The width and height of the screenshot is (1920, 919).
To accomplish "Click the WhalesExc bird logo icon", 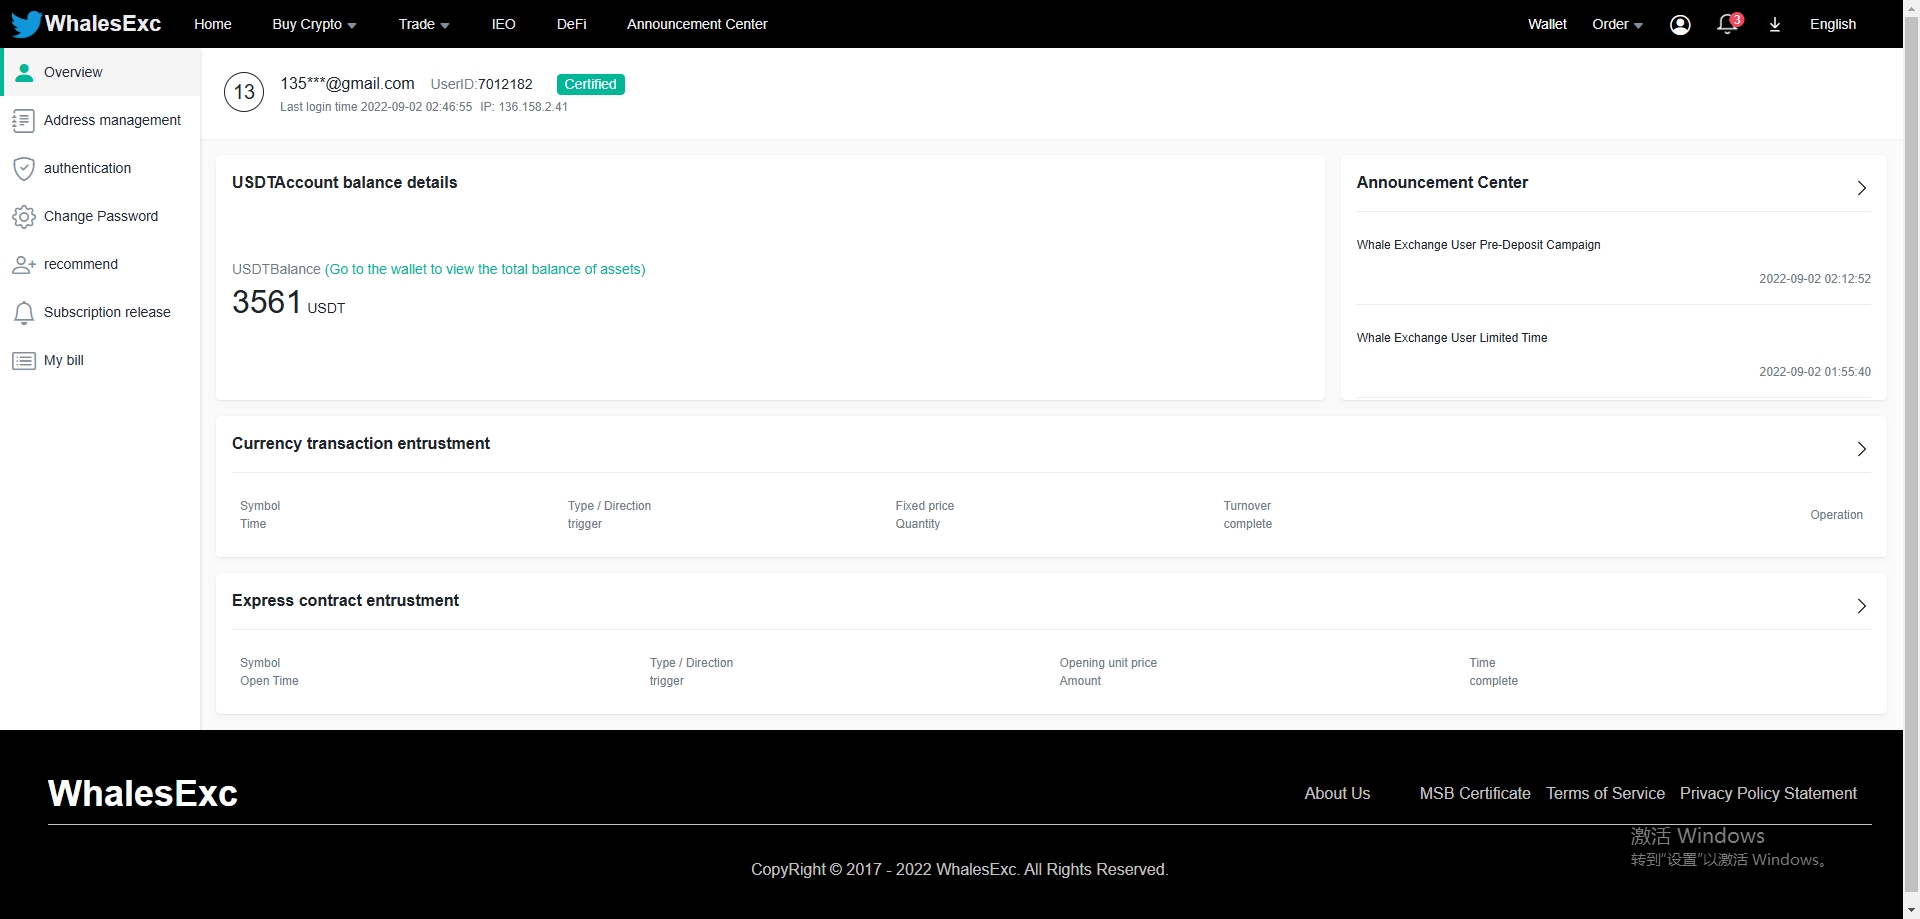I will click(26, 24).
